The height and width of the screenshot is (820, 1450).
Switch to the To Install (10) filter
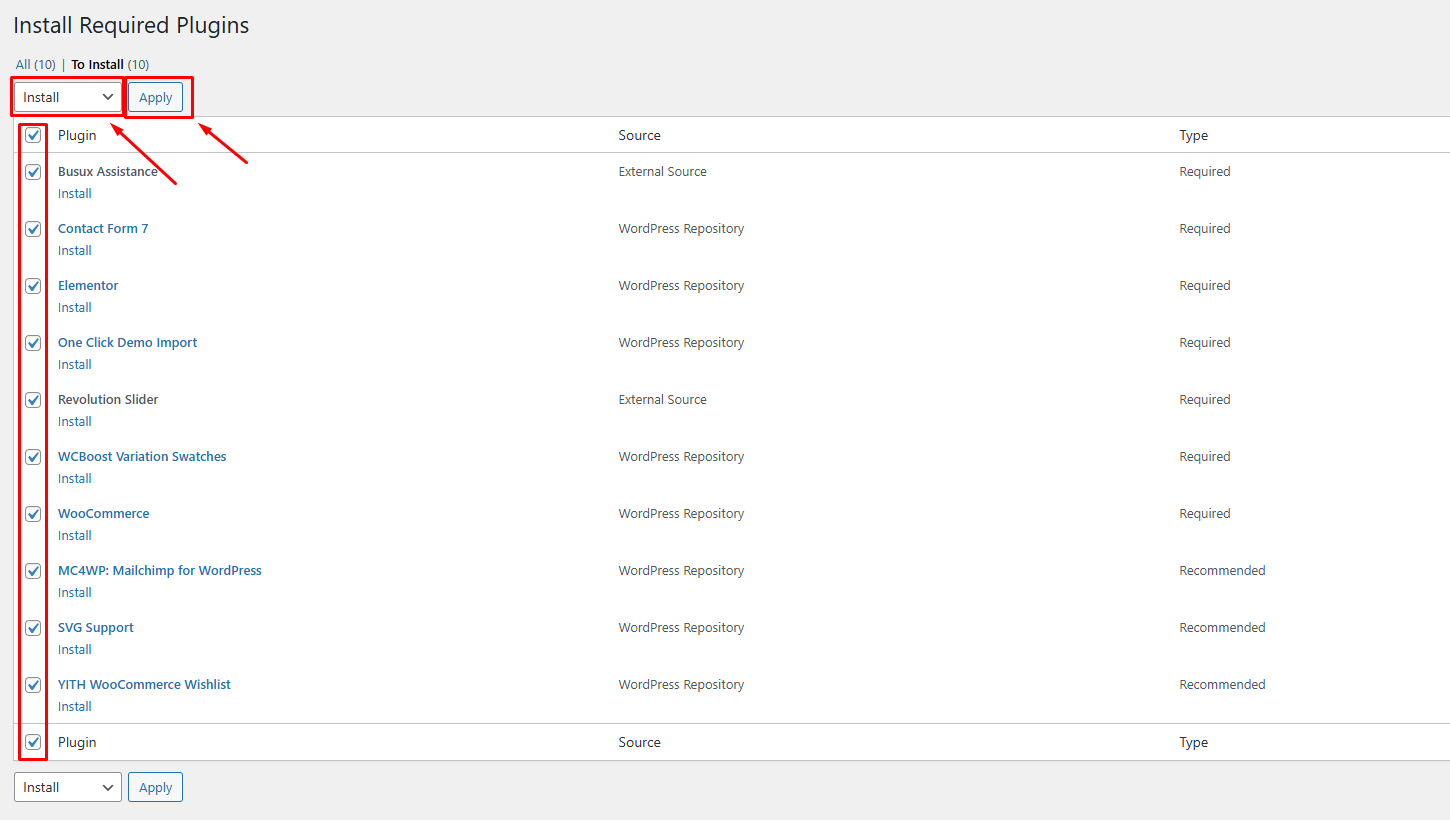(110, 64)
